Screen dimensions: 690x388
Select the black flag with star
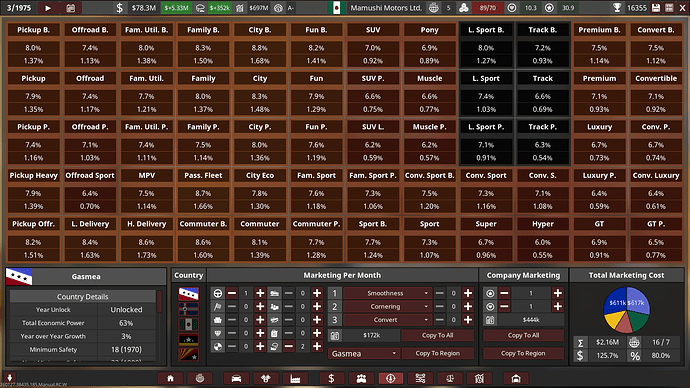[x=188, y=339]
